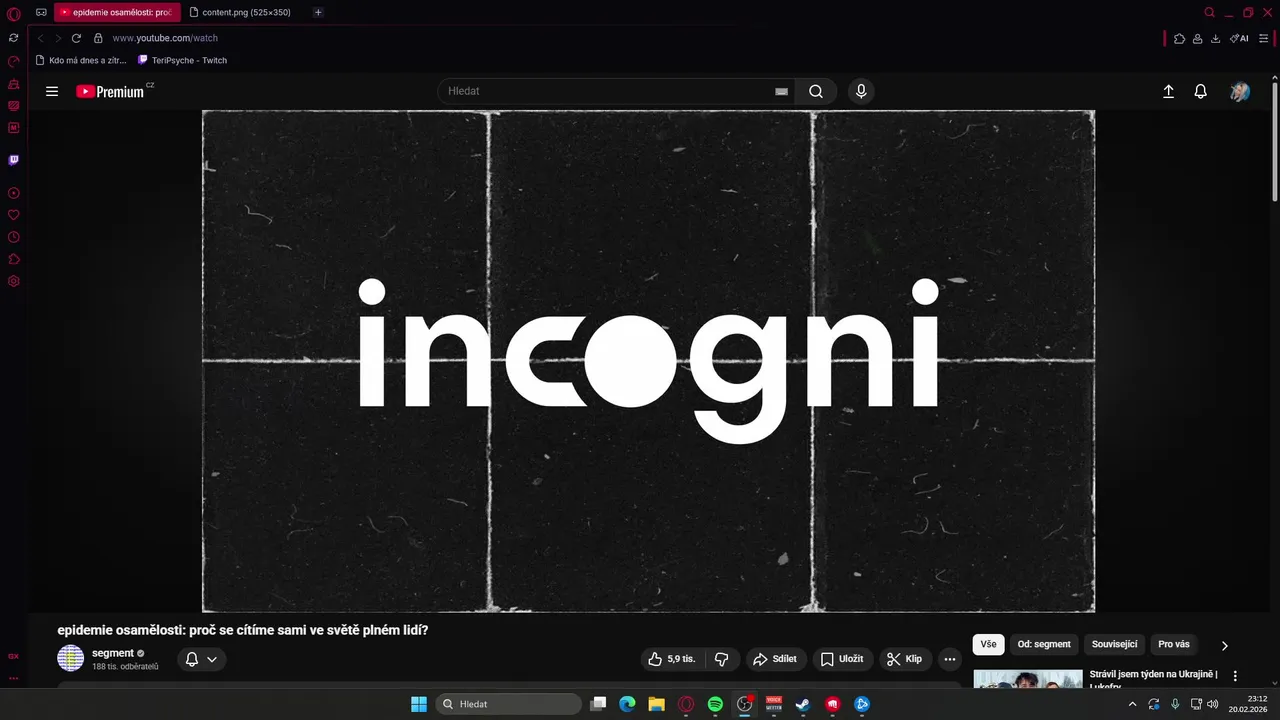
Task: Select the Vše filter chip
Action: pos(988,644)
